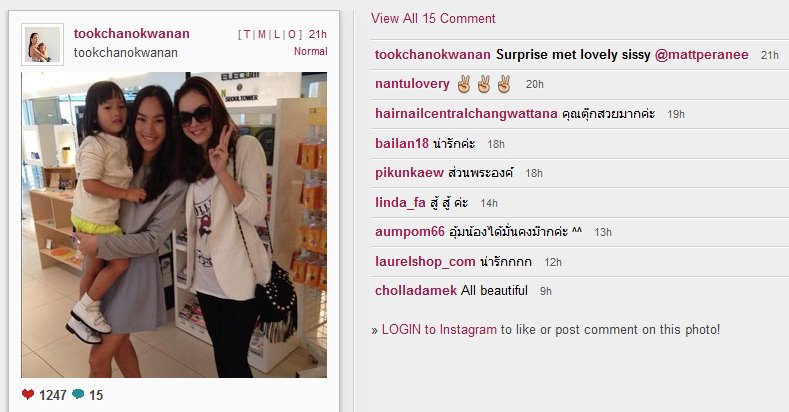Open the @mattperanee mention link
This screenshot has width=789, height=412.
point(701,55)
